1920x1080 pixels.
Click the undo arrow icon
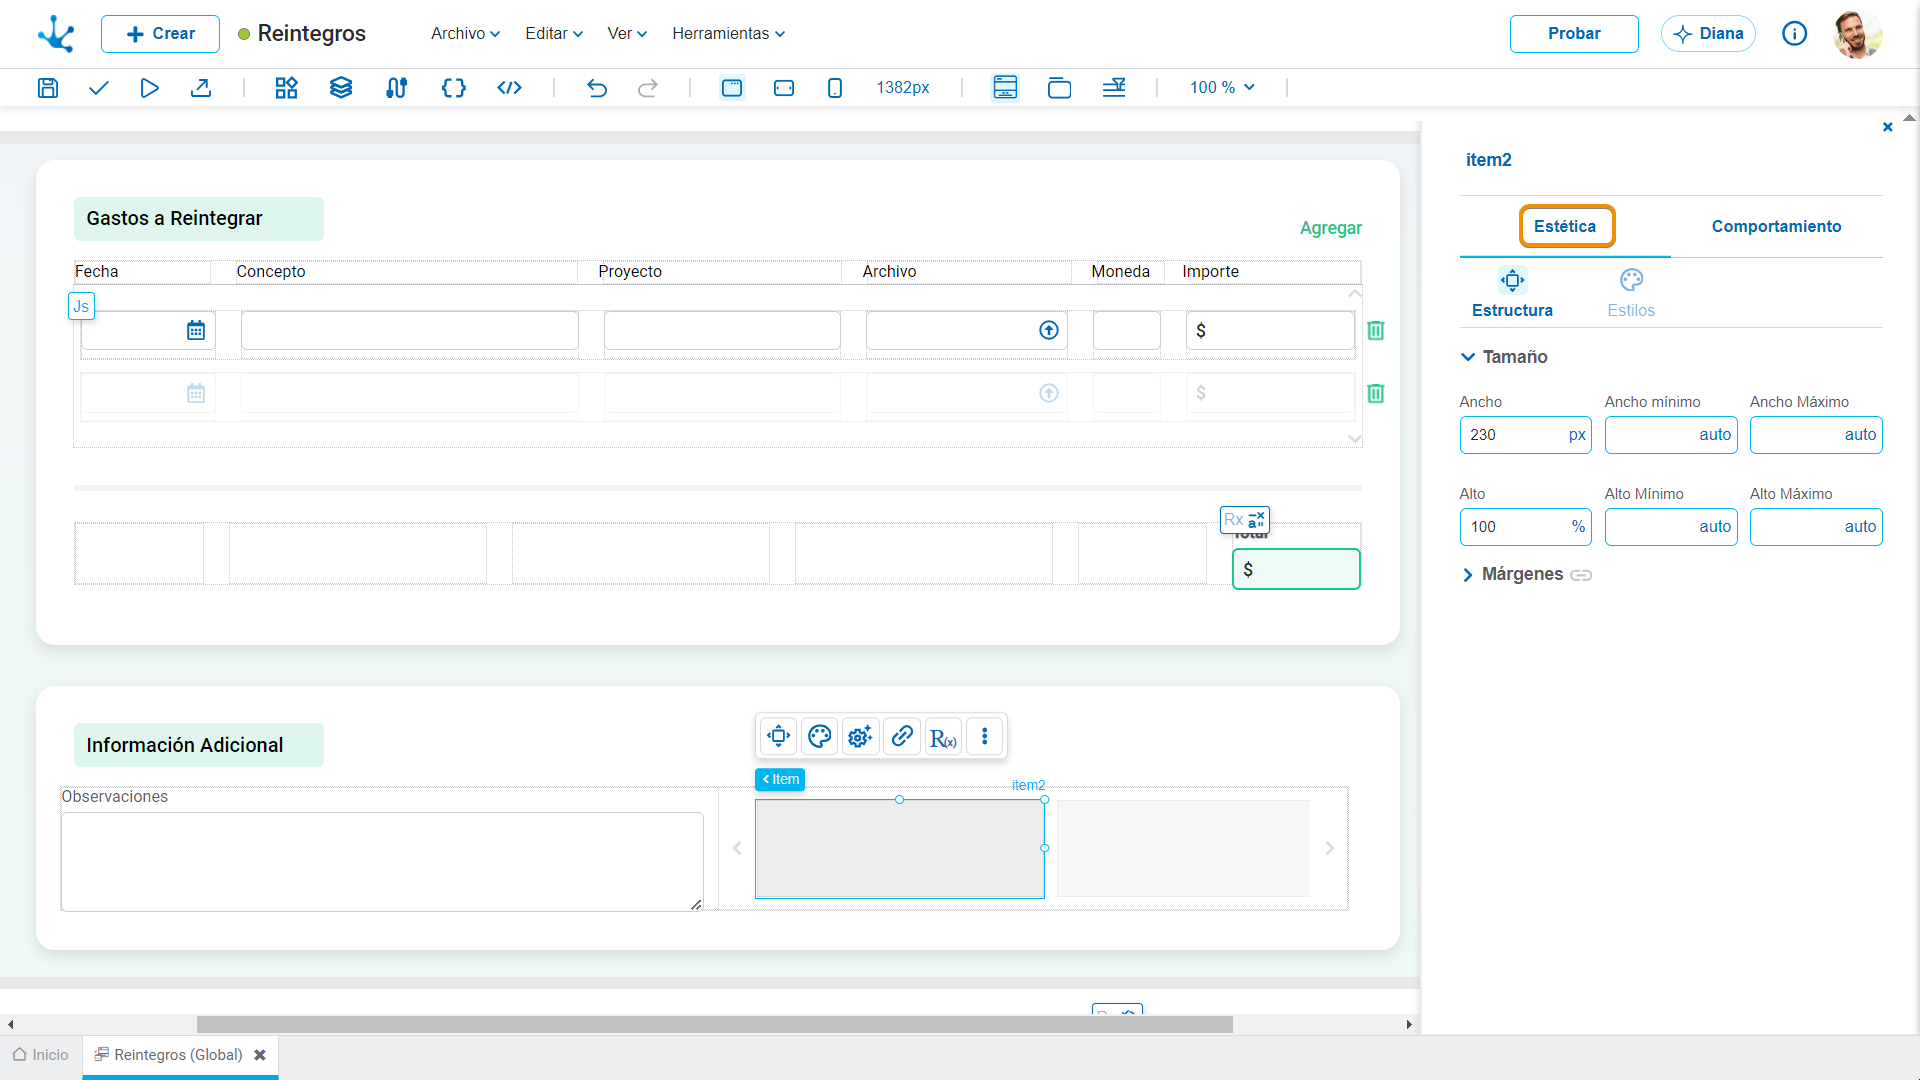pos(597,88)
